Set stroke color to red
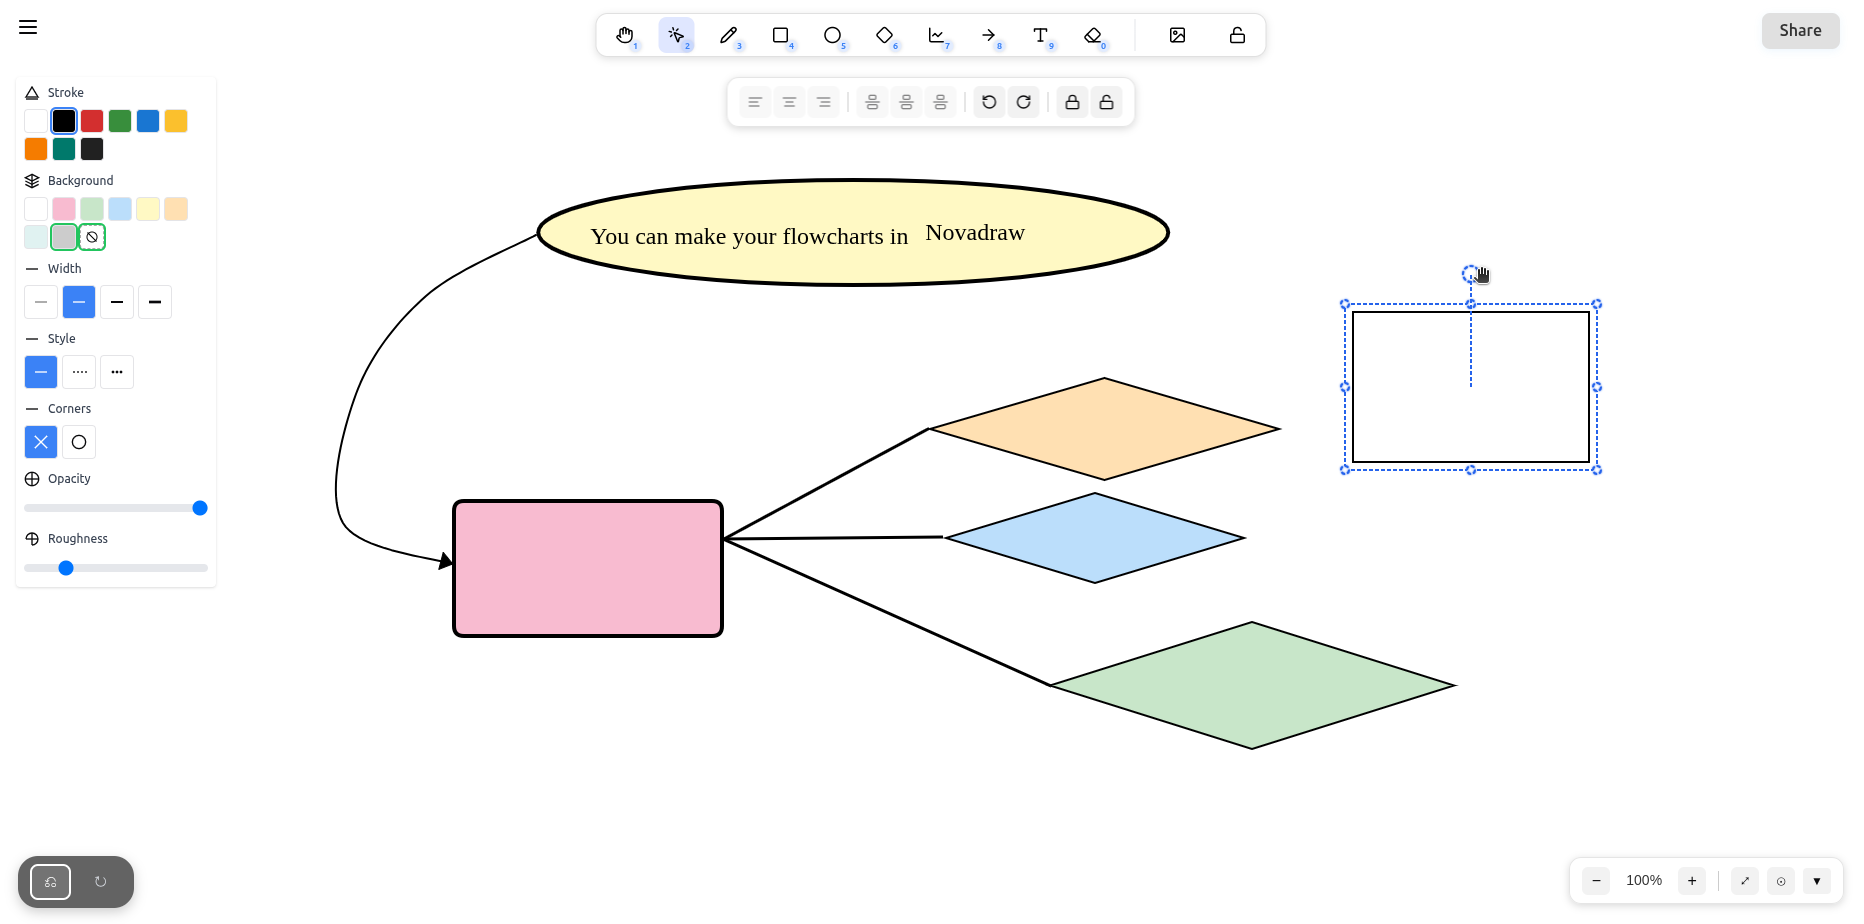1864x924 pixels. (92, 121)
